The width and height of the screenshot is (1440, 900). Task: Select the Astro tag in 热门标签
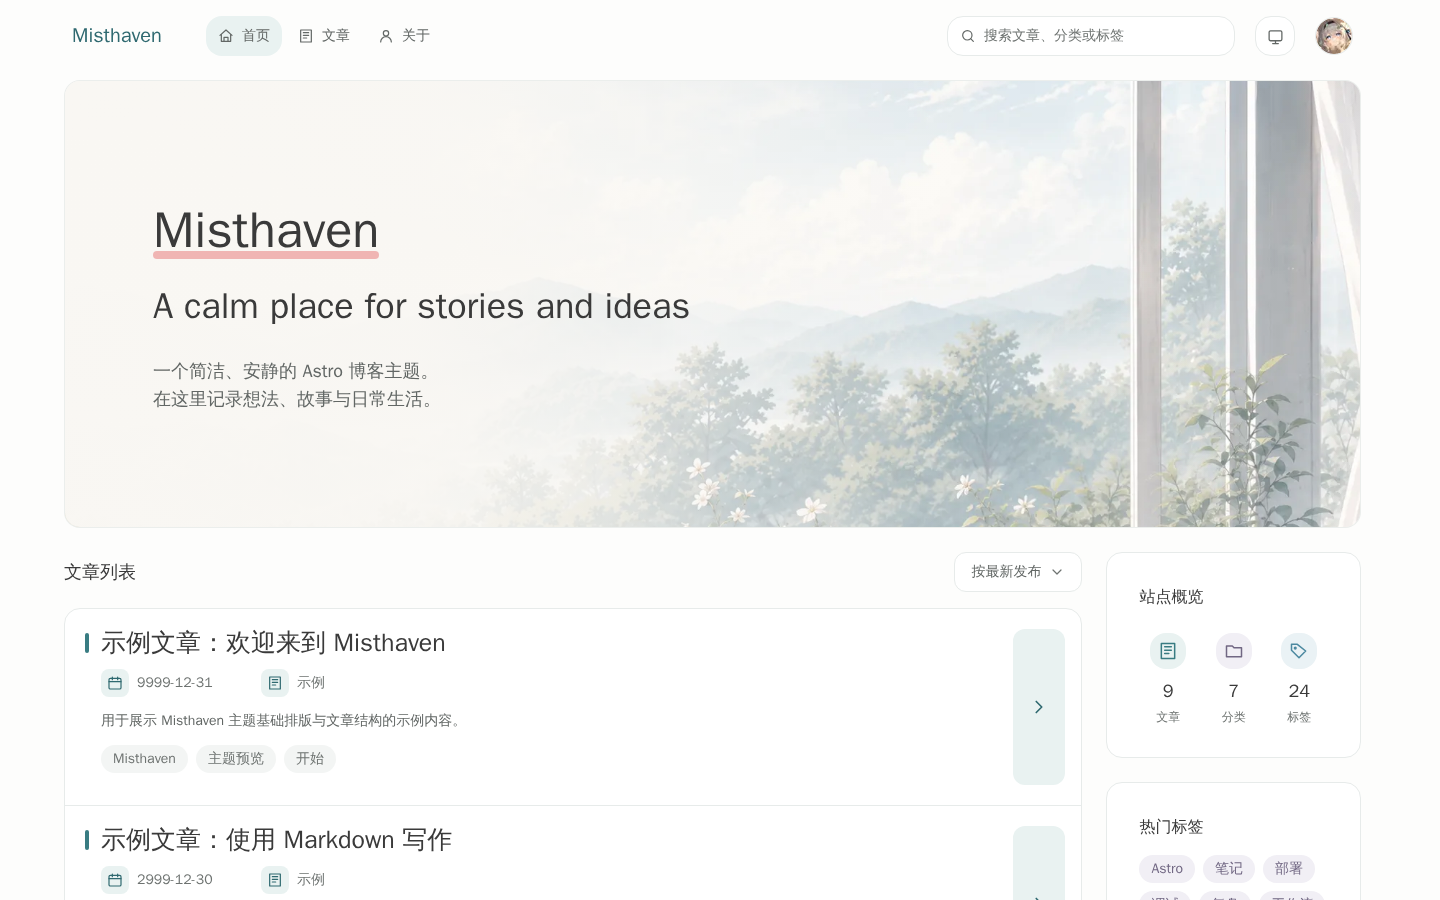1167,869
